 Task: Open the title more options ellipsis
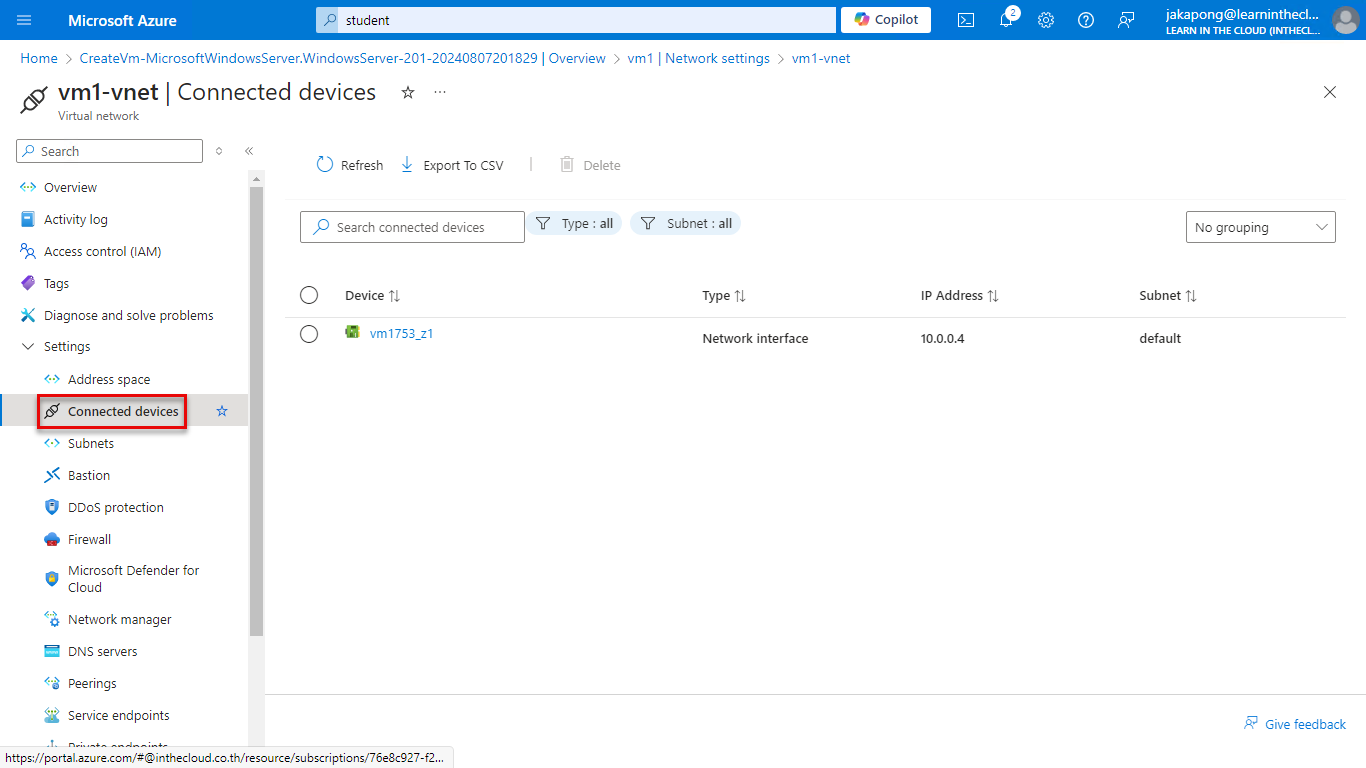click(440, 92)
